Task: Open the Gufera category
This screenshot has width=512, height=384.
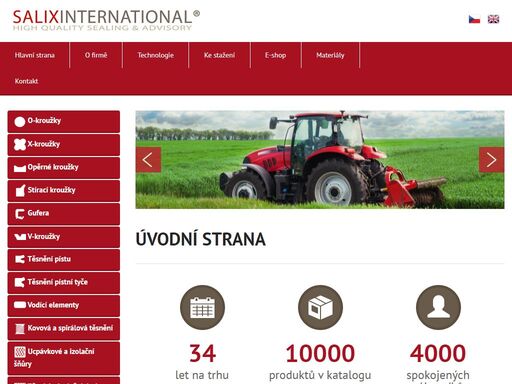Action: tap(64, 214)
